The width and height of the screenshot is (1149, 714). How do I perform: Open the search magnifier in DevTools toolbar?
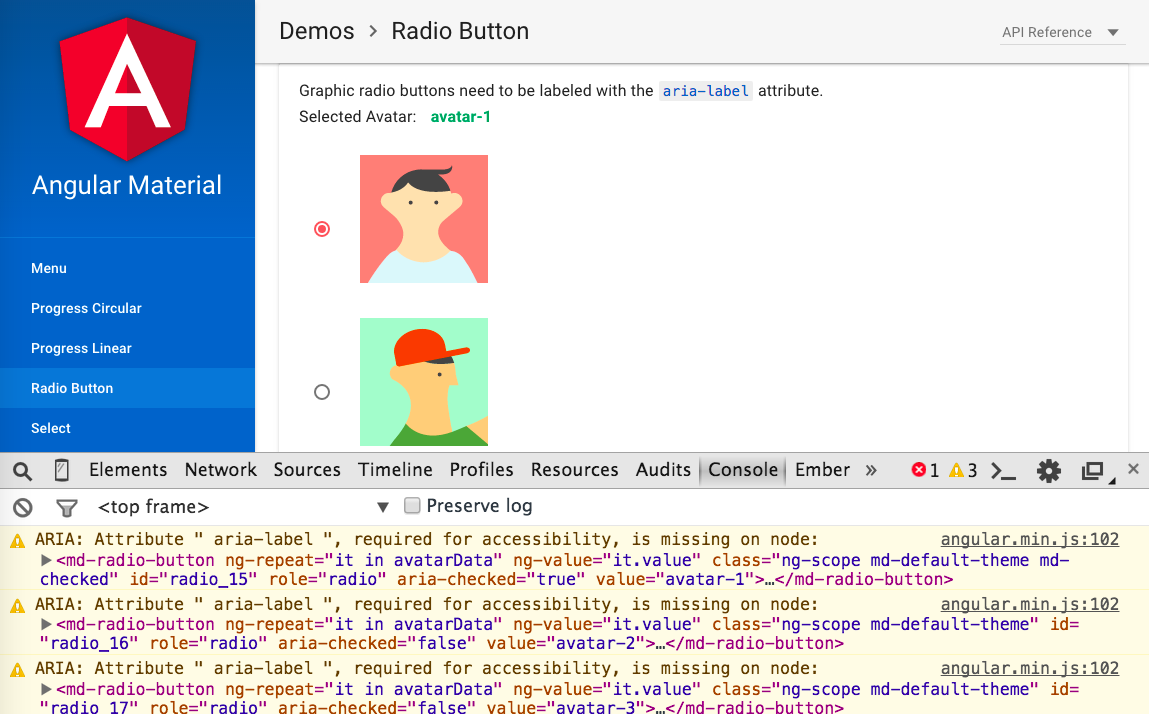(22, 469)
